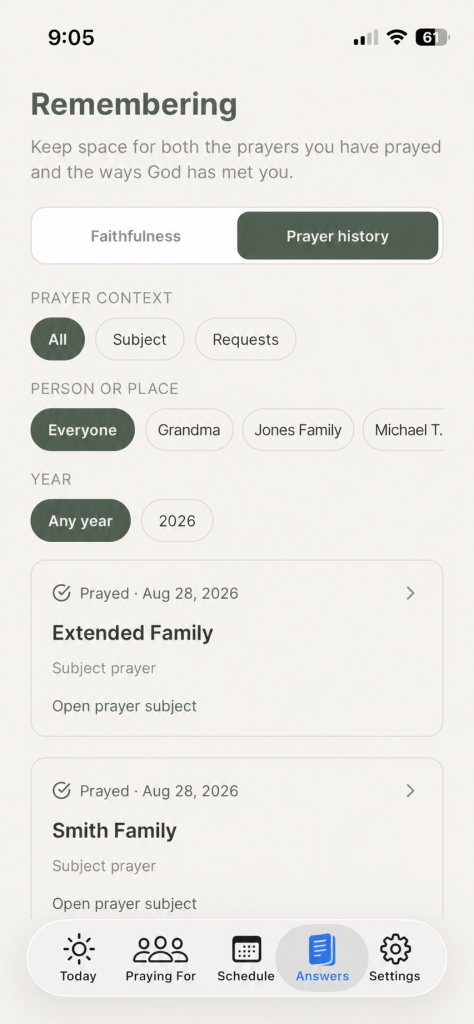The width and height of the screenshot is (474, 1024).
Task: Choose the Jones Family filter chip
Action: (x=298, y=430)
